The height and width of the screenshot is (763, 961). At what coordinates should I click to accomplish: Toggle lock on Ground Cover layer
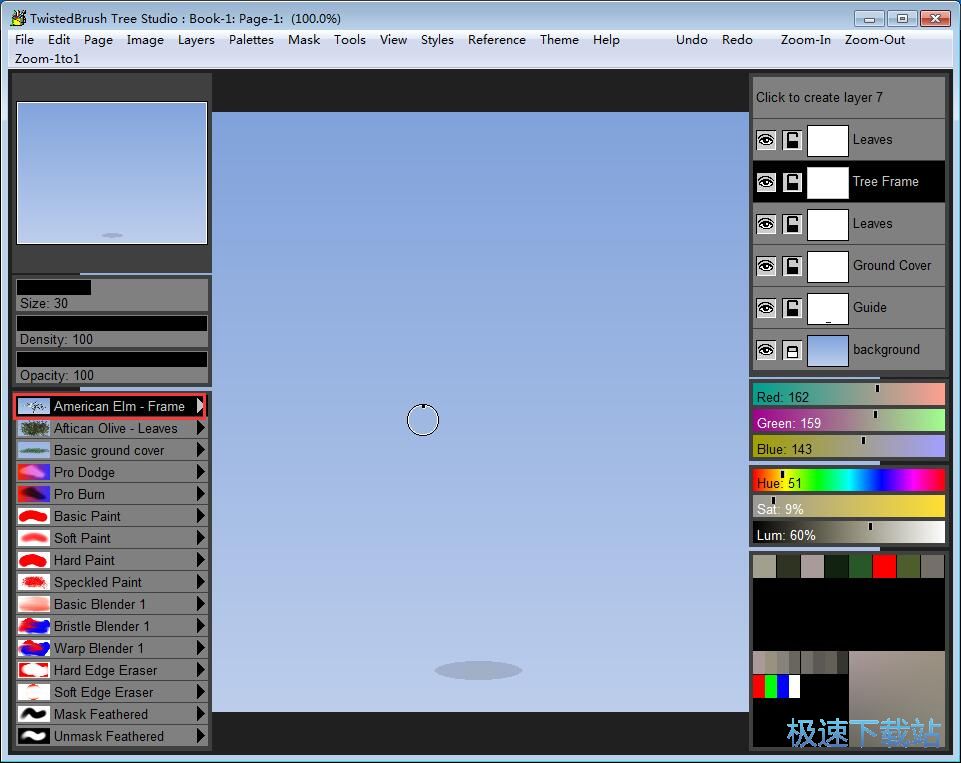point(792,266)
